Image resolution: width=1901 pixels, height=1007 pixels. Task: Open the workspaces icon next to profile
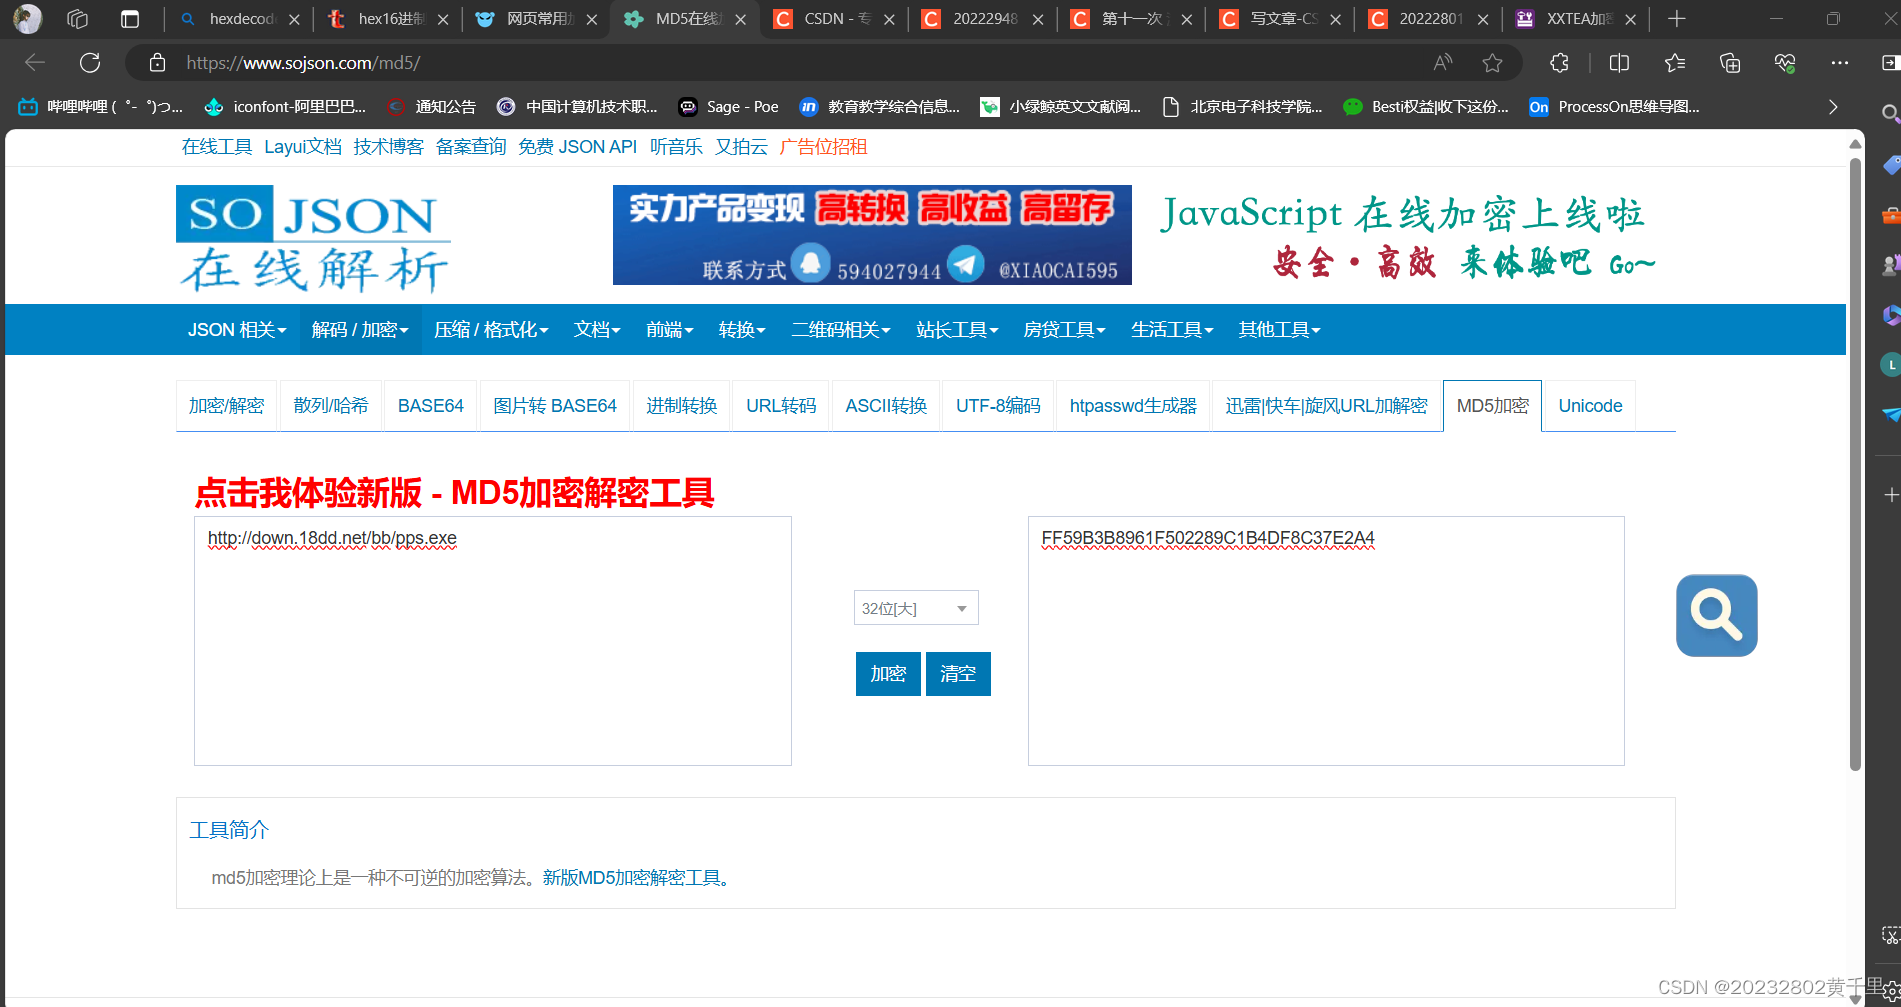click(78, 19)
